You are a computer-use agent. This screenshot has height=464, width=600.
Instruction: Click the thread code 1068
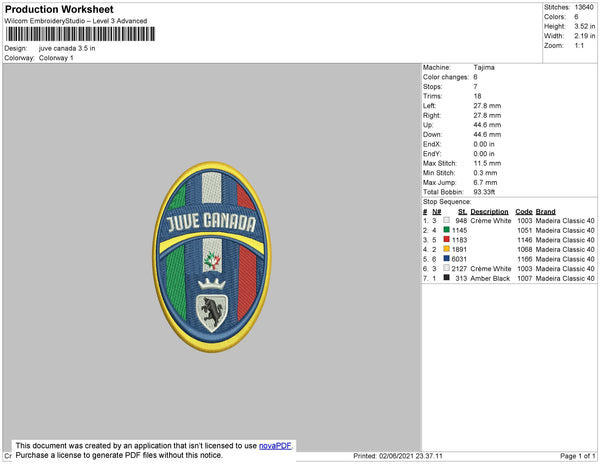[x=525, y=249]
